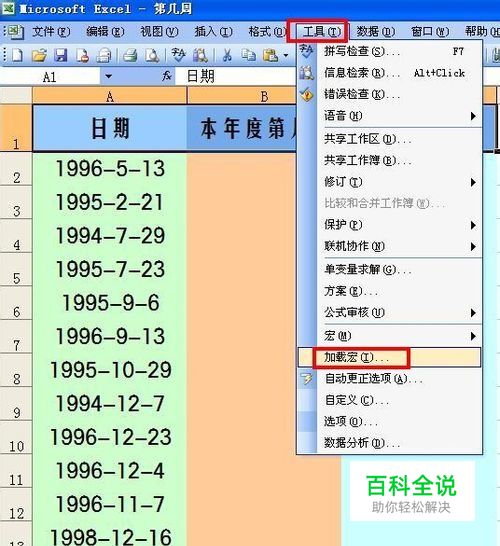This screenshot has height=546, width=500.
Task: Select 选项(O) menu entry
Action: pyautogui.click(x=390, y=422)
